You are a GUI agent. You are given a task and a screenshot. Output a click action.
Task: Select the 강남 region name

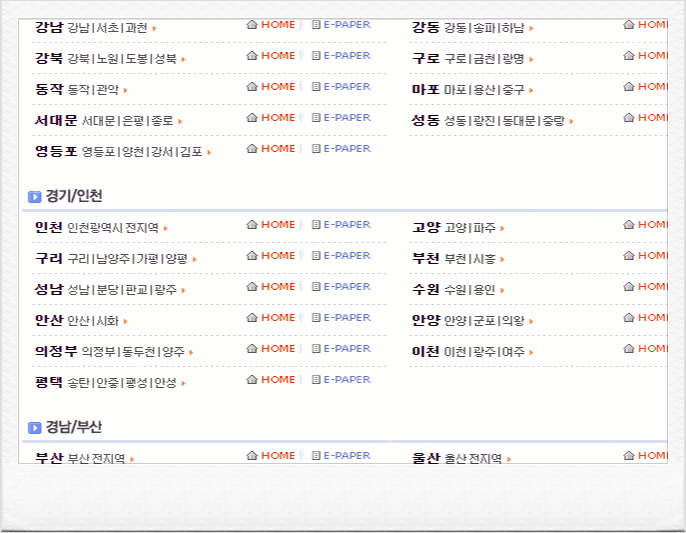49,27
